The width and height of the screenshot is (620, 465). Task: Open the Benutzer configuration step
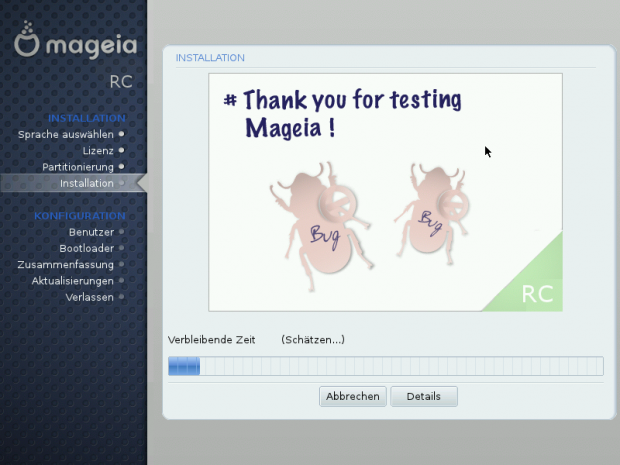[x=91, y=232]
